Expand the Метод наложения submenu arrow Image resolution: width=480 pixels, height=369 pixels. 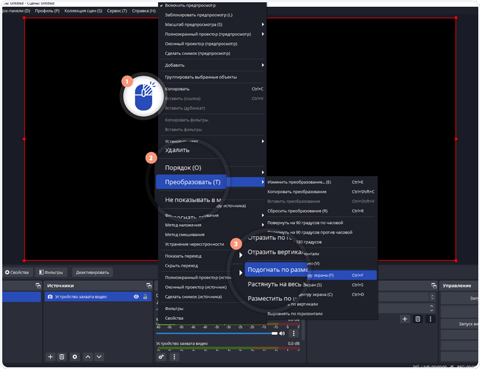(x=263, y=225)
